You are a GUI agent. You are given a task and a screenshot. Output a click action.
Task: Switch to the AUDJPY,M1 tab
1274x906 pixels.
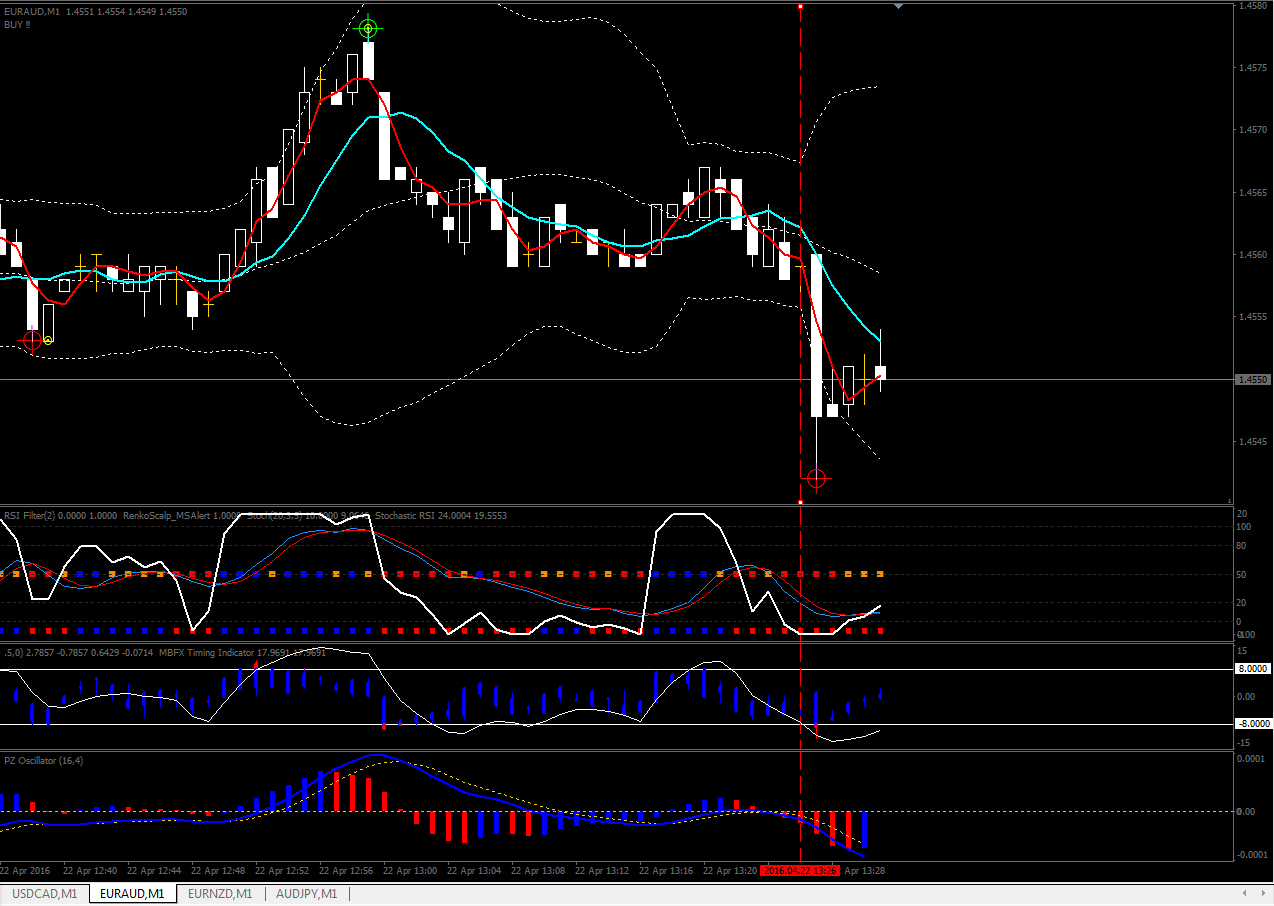pos(307,893)
